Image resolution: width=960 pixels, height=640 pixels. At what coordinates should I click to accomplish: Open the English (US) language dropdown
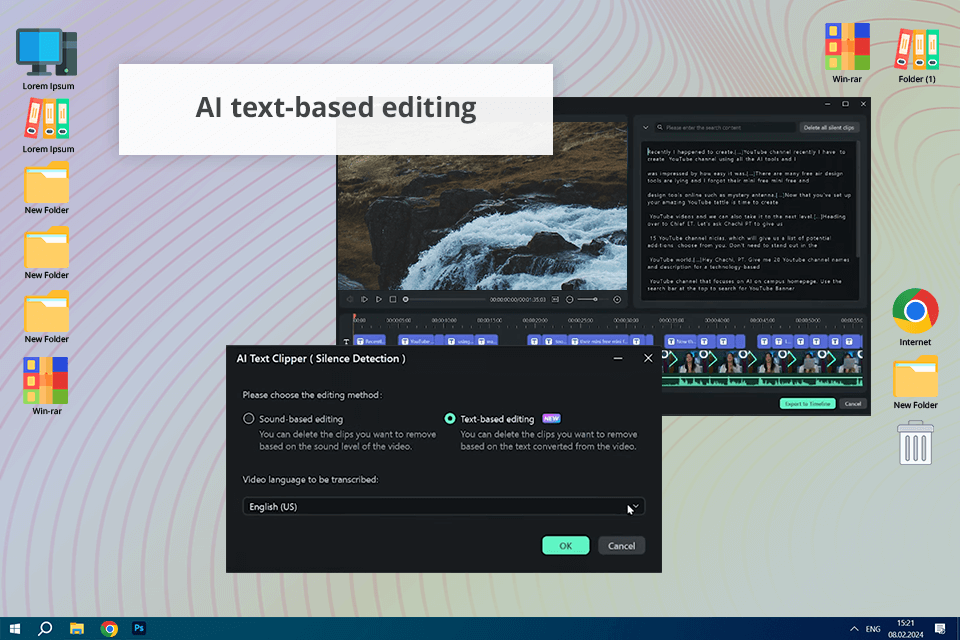tap(444, 506)
